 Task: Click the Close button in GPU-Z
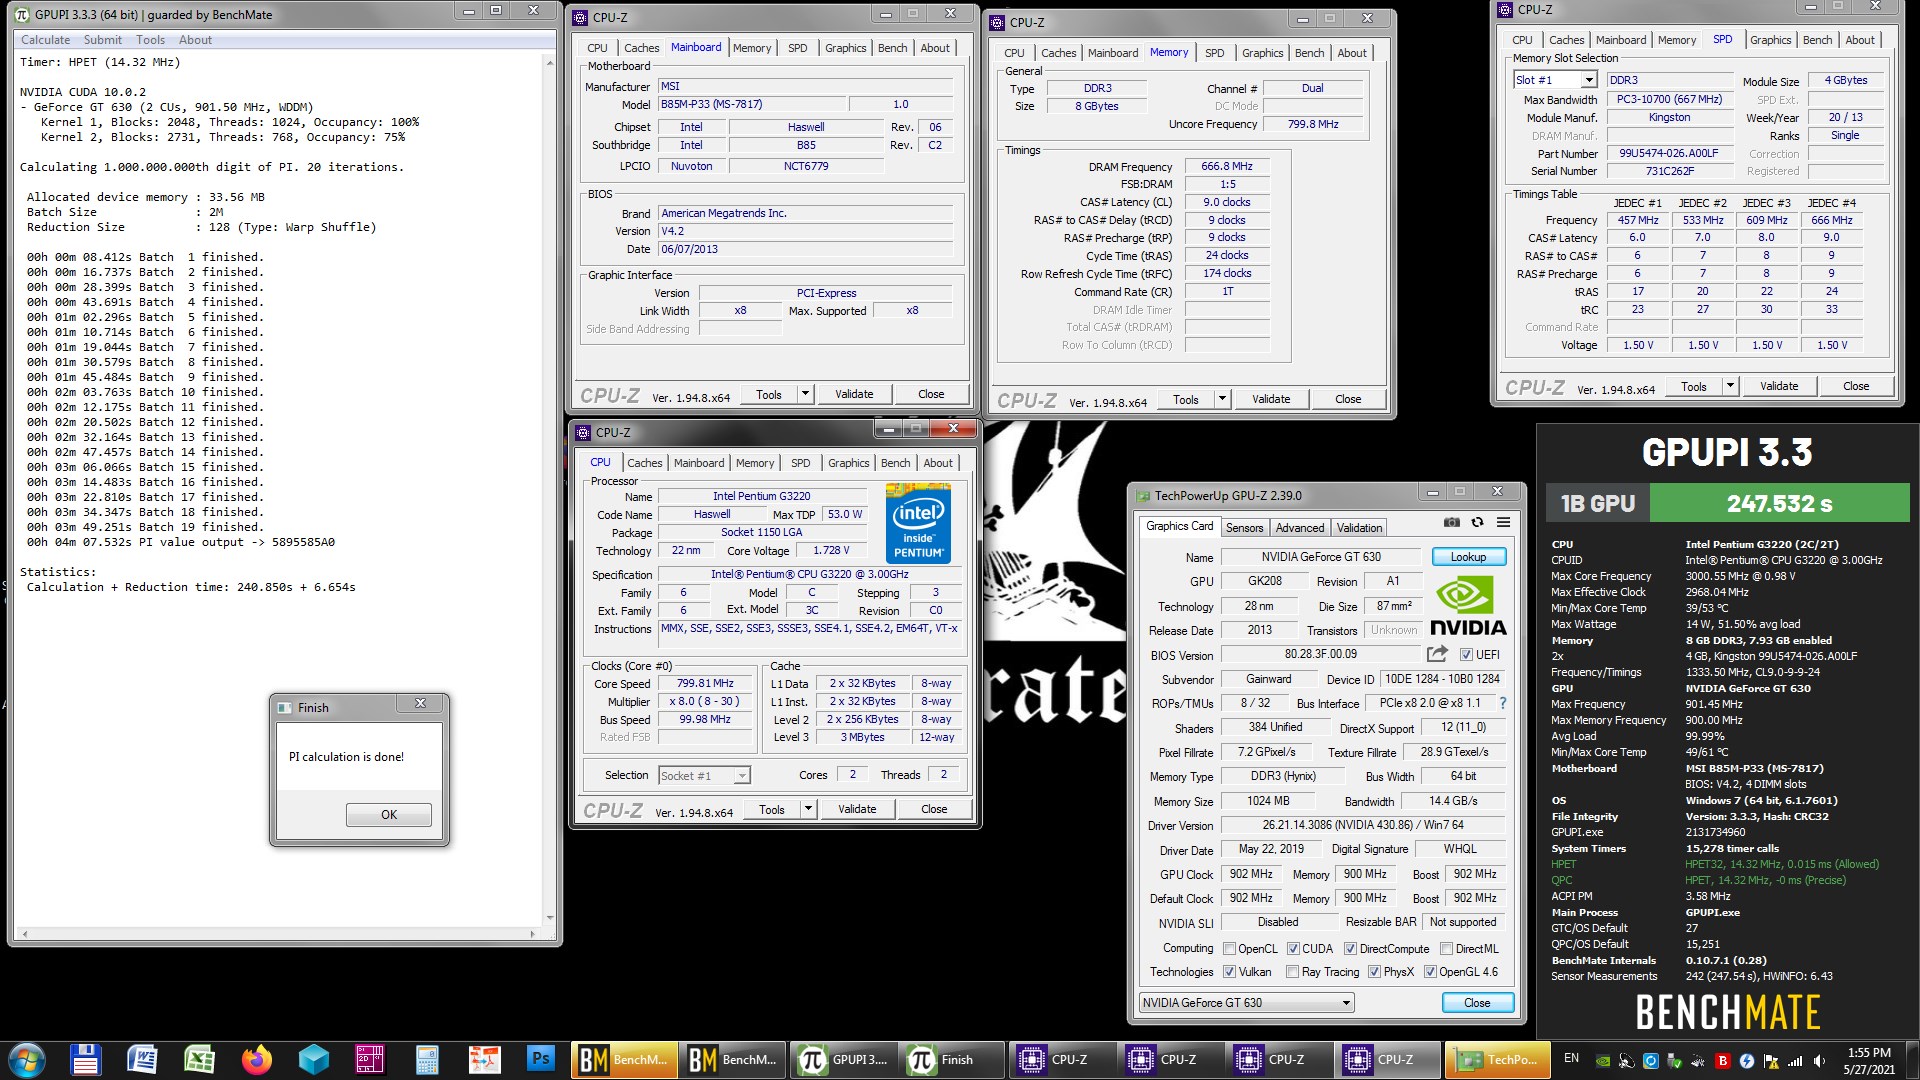pyautogui.click(x=1477, y=1003)
